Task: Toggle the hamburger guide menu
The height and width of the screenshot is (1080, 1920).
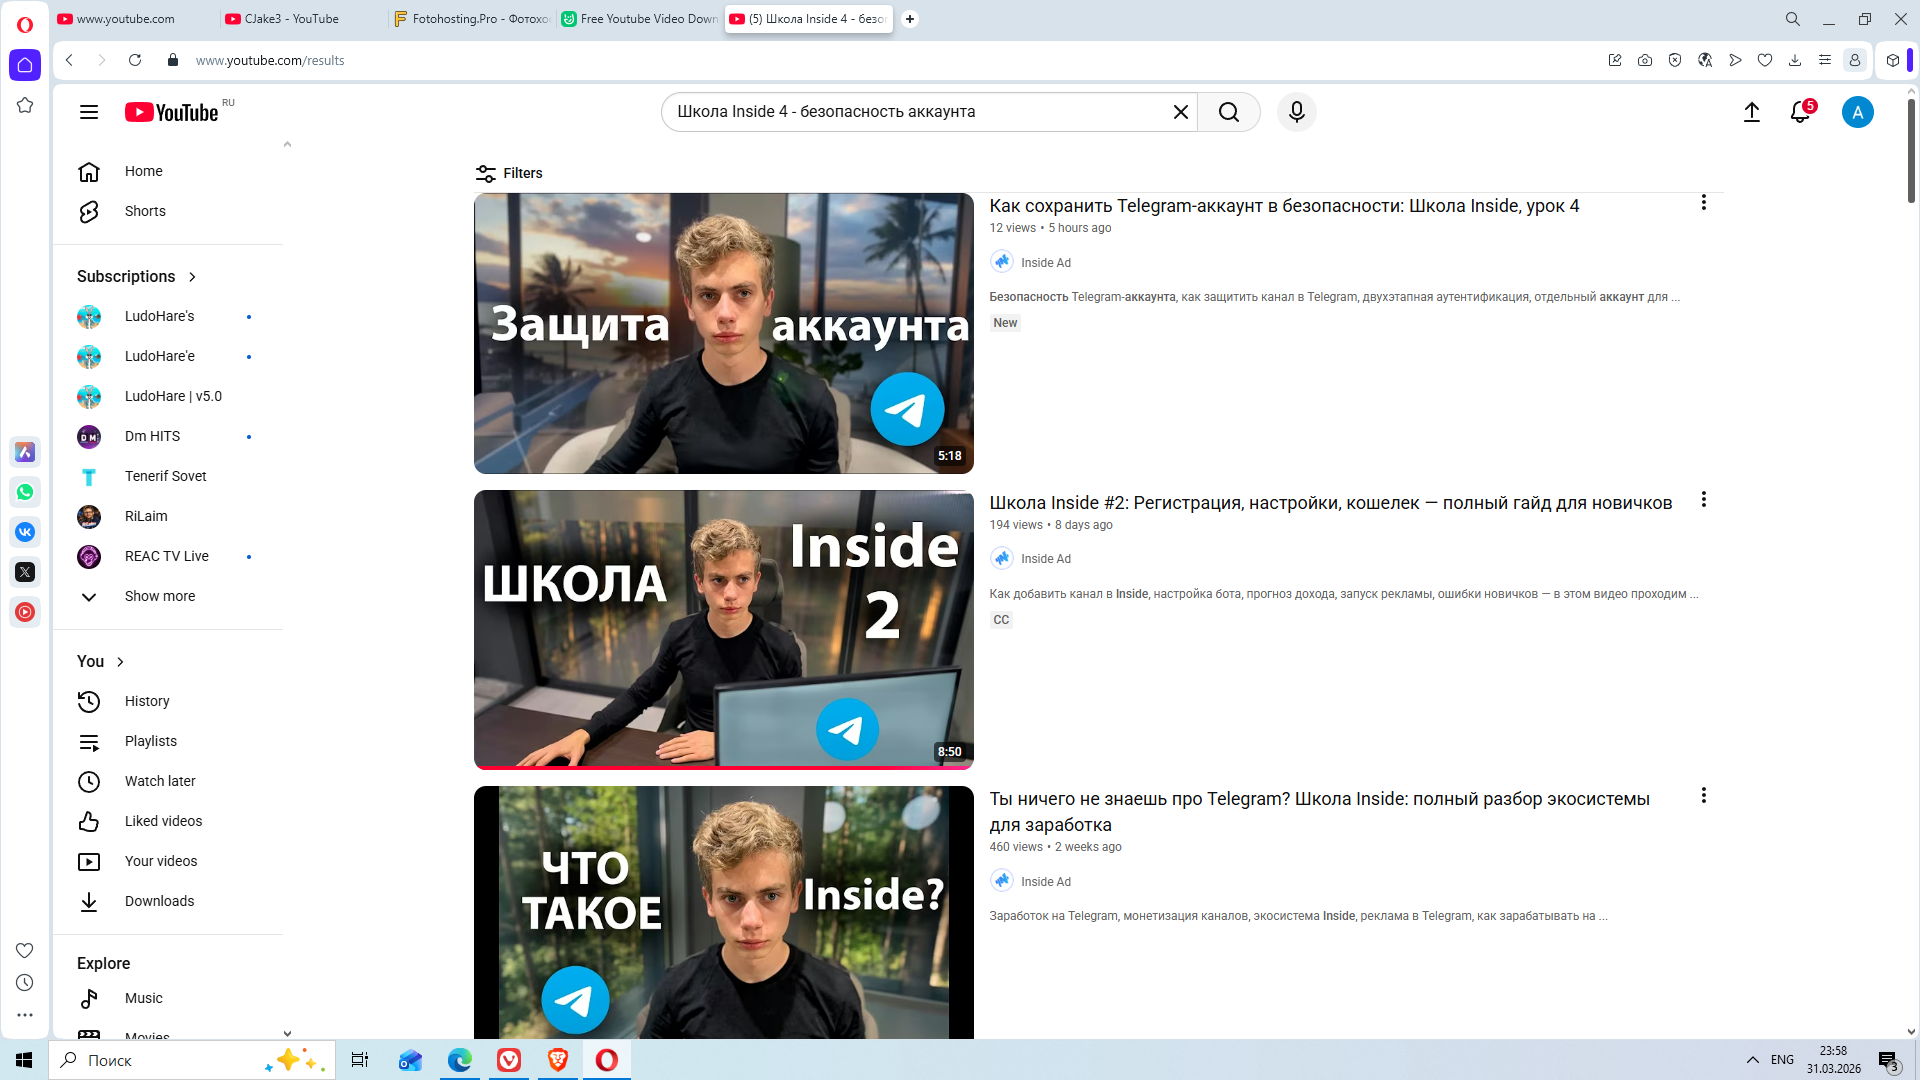Action: coord(89,112)
